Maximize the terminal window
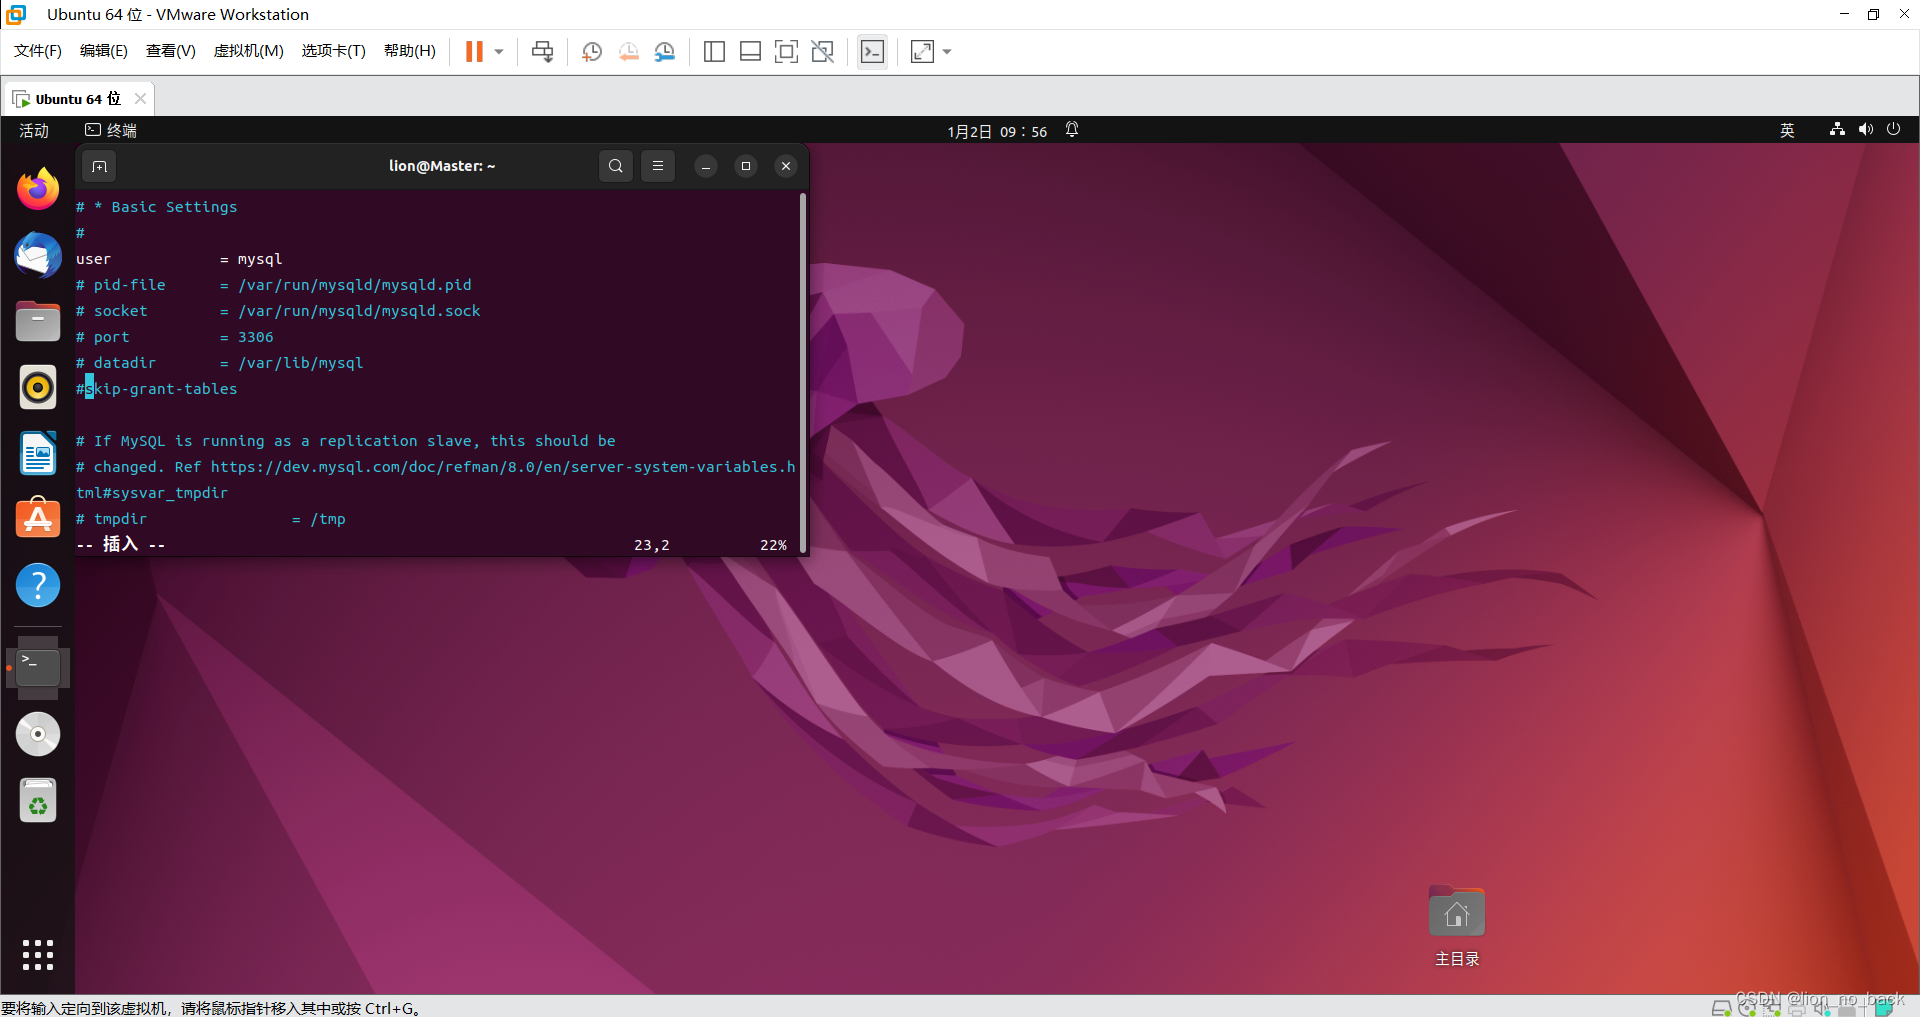1920x1017 pixels. tap(746, 166)
